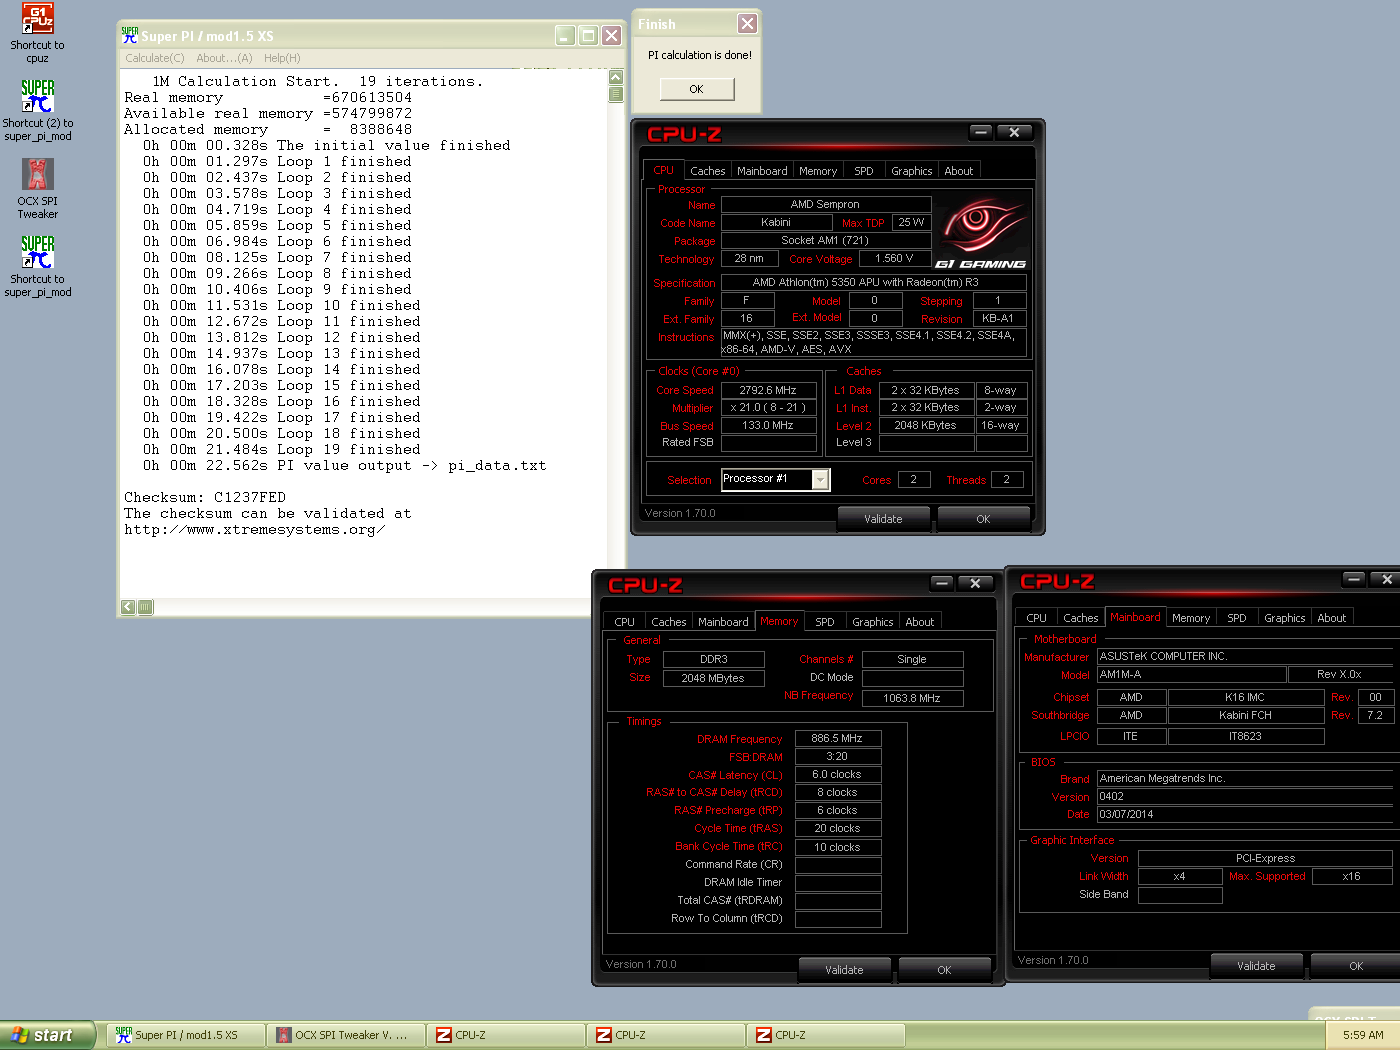Open the Help(H) menu in Super PI
1400x1050 pixels.
pos(282,58)
